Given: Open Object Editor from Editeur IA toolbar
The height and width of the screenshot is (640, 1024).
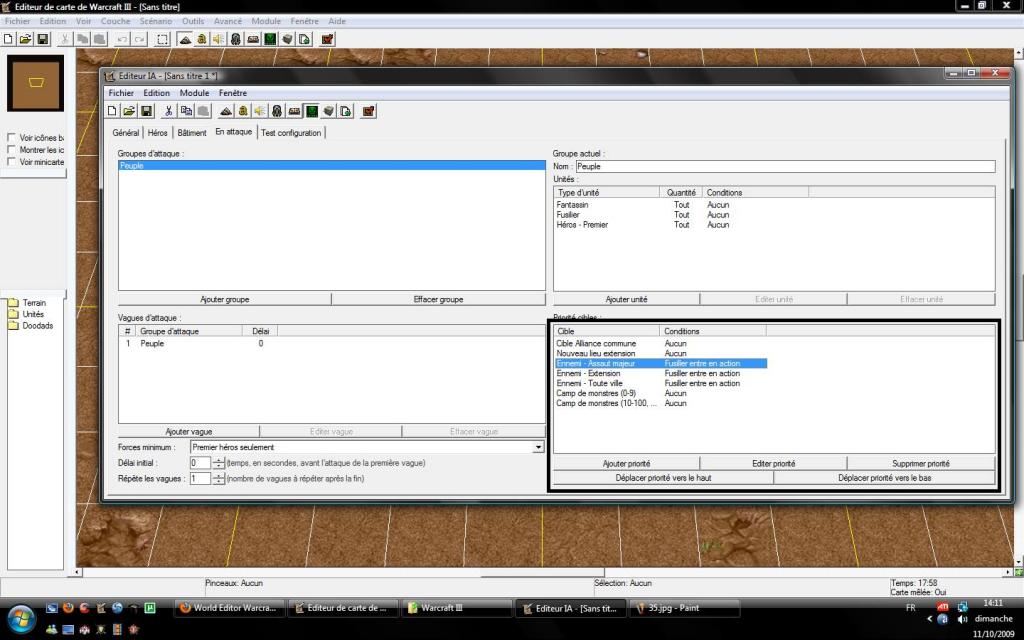Looking at the screenshot, I should pos(277,111).
